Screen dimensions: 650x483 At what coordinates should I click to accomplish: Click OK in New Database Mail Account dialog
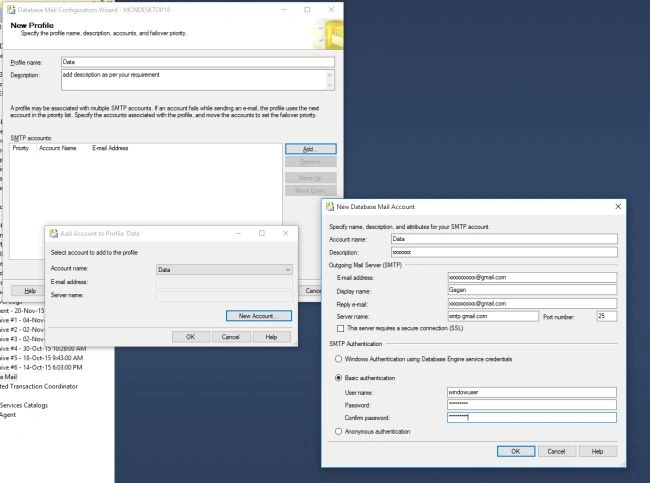pyautogui.click(x=516, y=451)
